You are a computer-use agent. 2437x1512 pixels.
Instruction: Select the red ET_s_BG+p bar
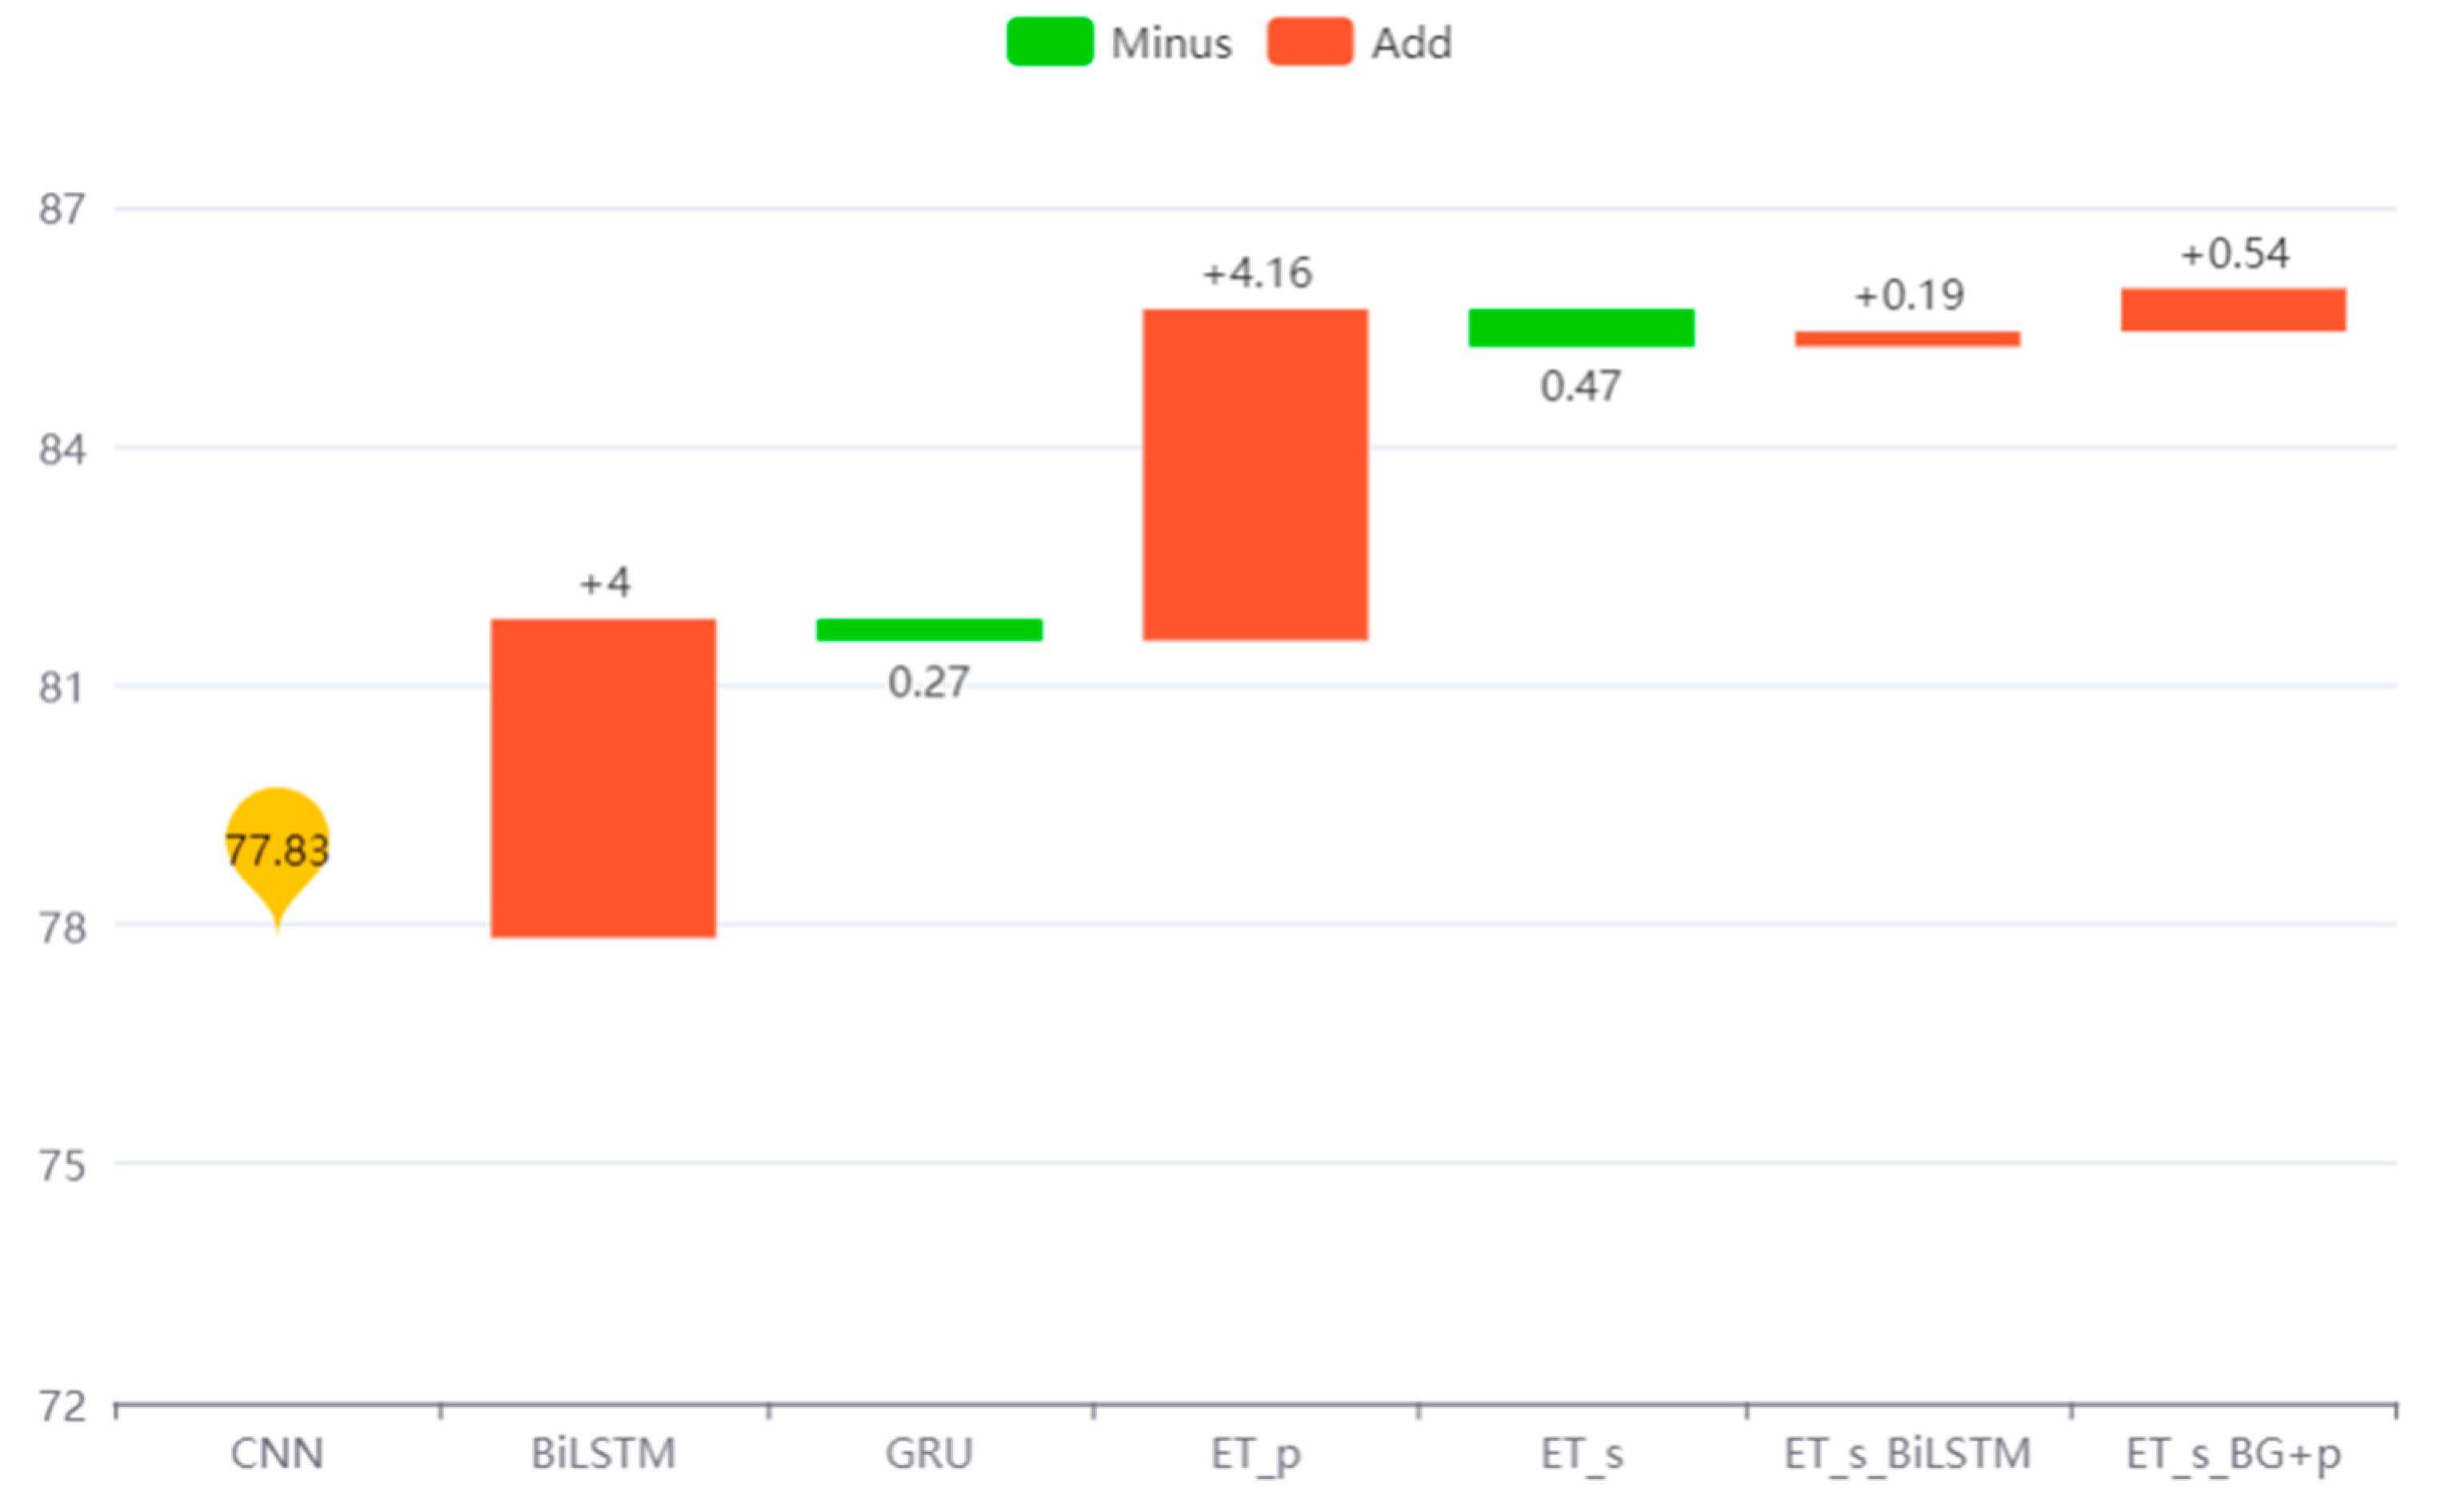tap(2233, 309)
